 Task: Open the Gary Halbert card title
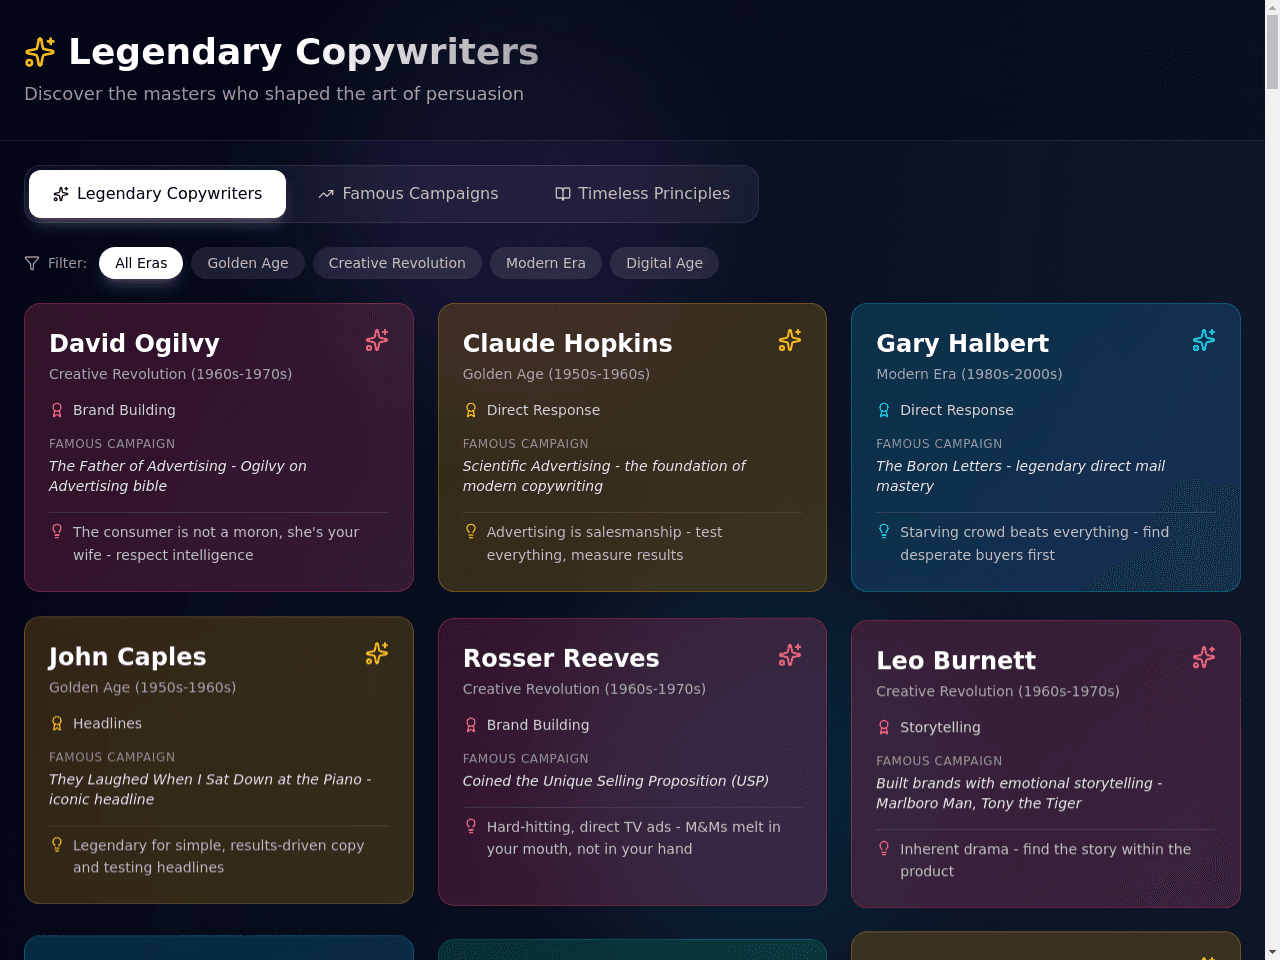(962, 343)
